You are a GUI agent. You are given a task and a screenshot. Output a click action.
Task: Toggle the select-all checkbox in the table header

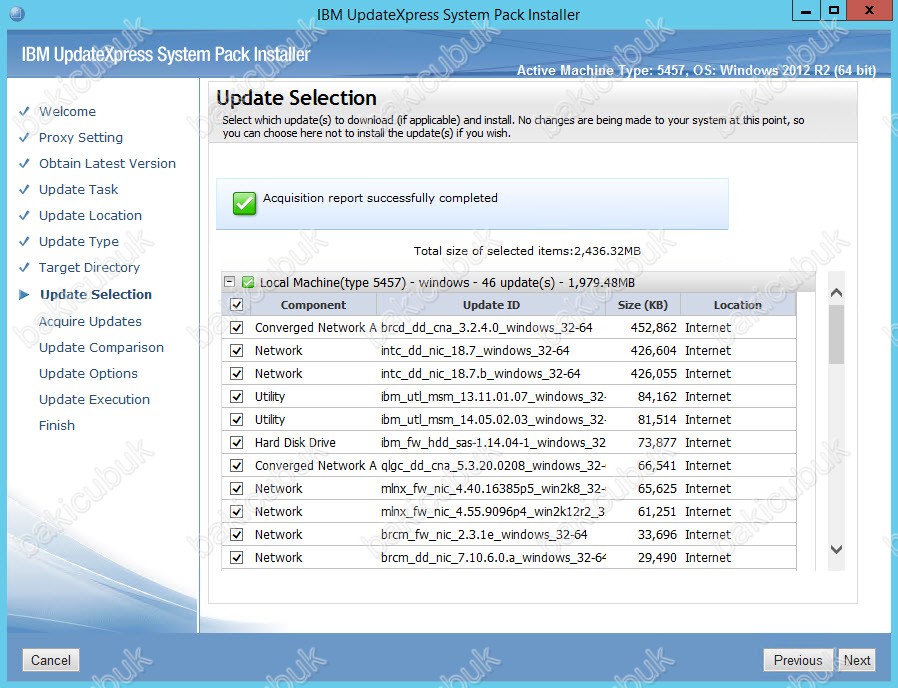pyautogui.click(x=237, y=305)
